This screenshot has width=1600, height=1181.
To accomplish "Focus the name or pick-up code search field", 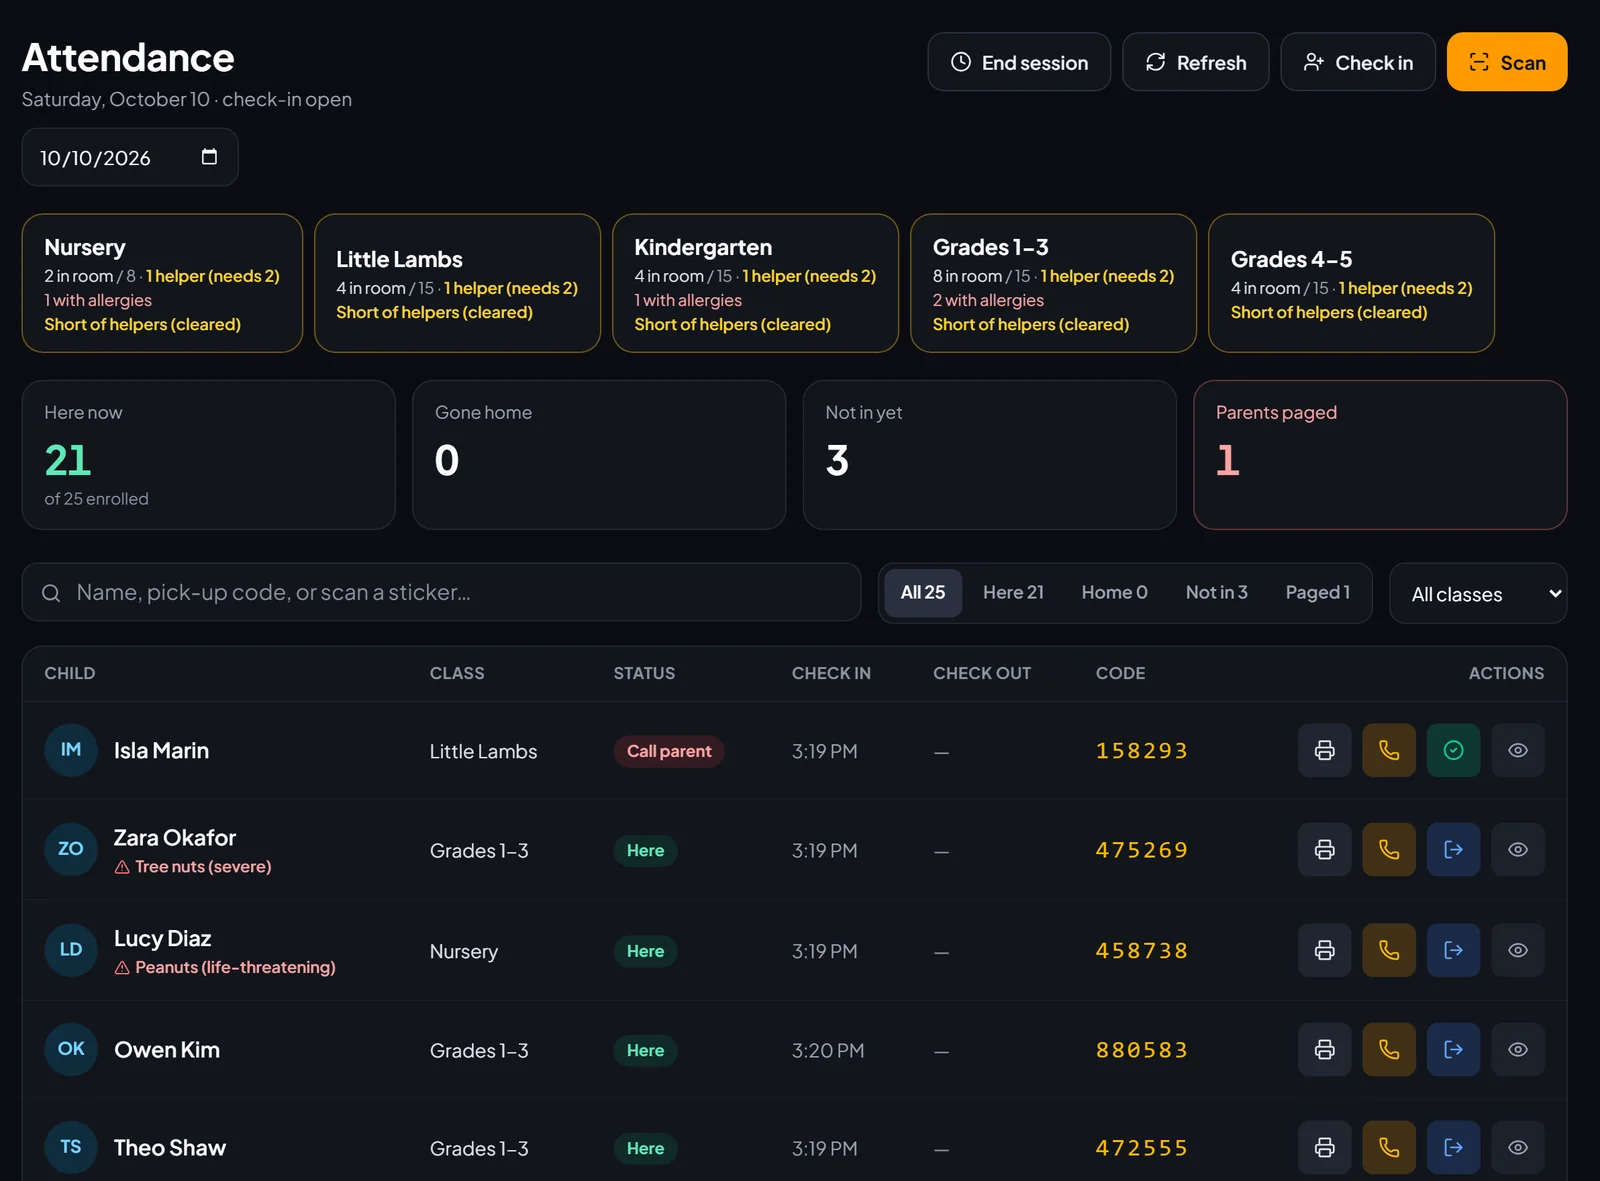I will (441, 592).
